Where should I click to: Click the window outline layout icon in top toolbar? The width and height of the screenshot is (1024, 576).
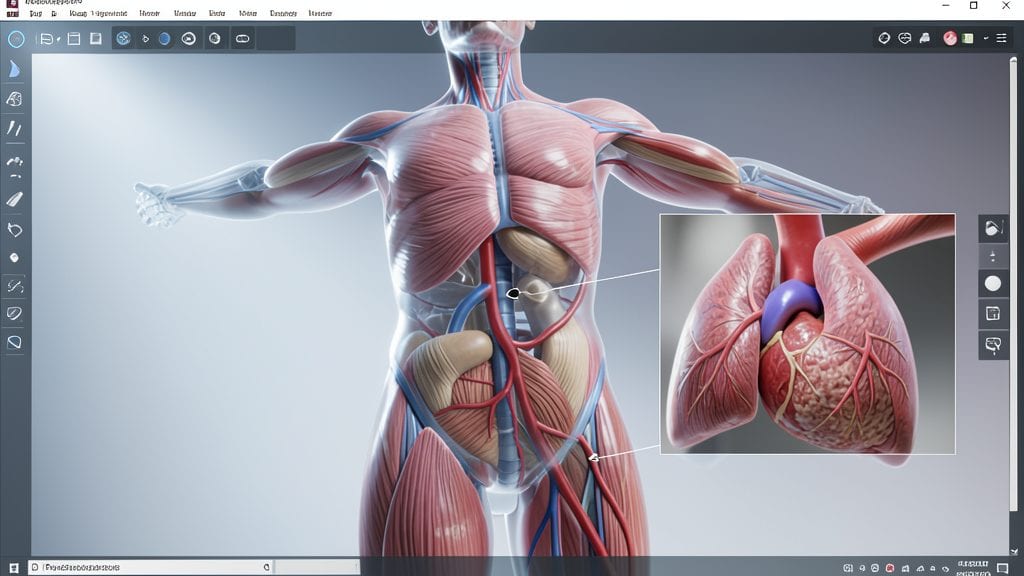(x=74, y=39)
